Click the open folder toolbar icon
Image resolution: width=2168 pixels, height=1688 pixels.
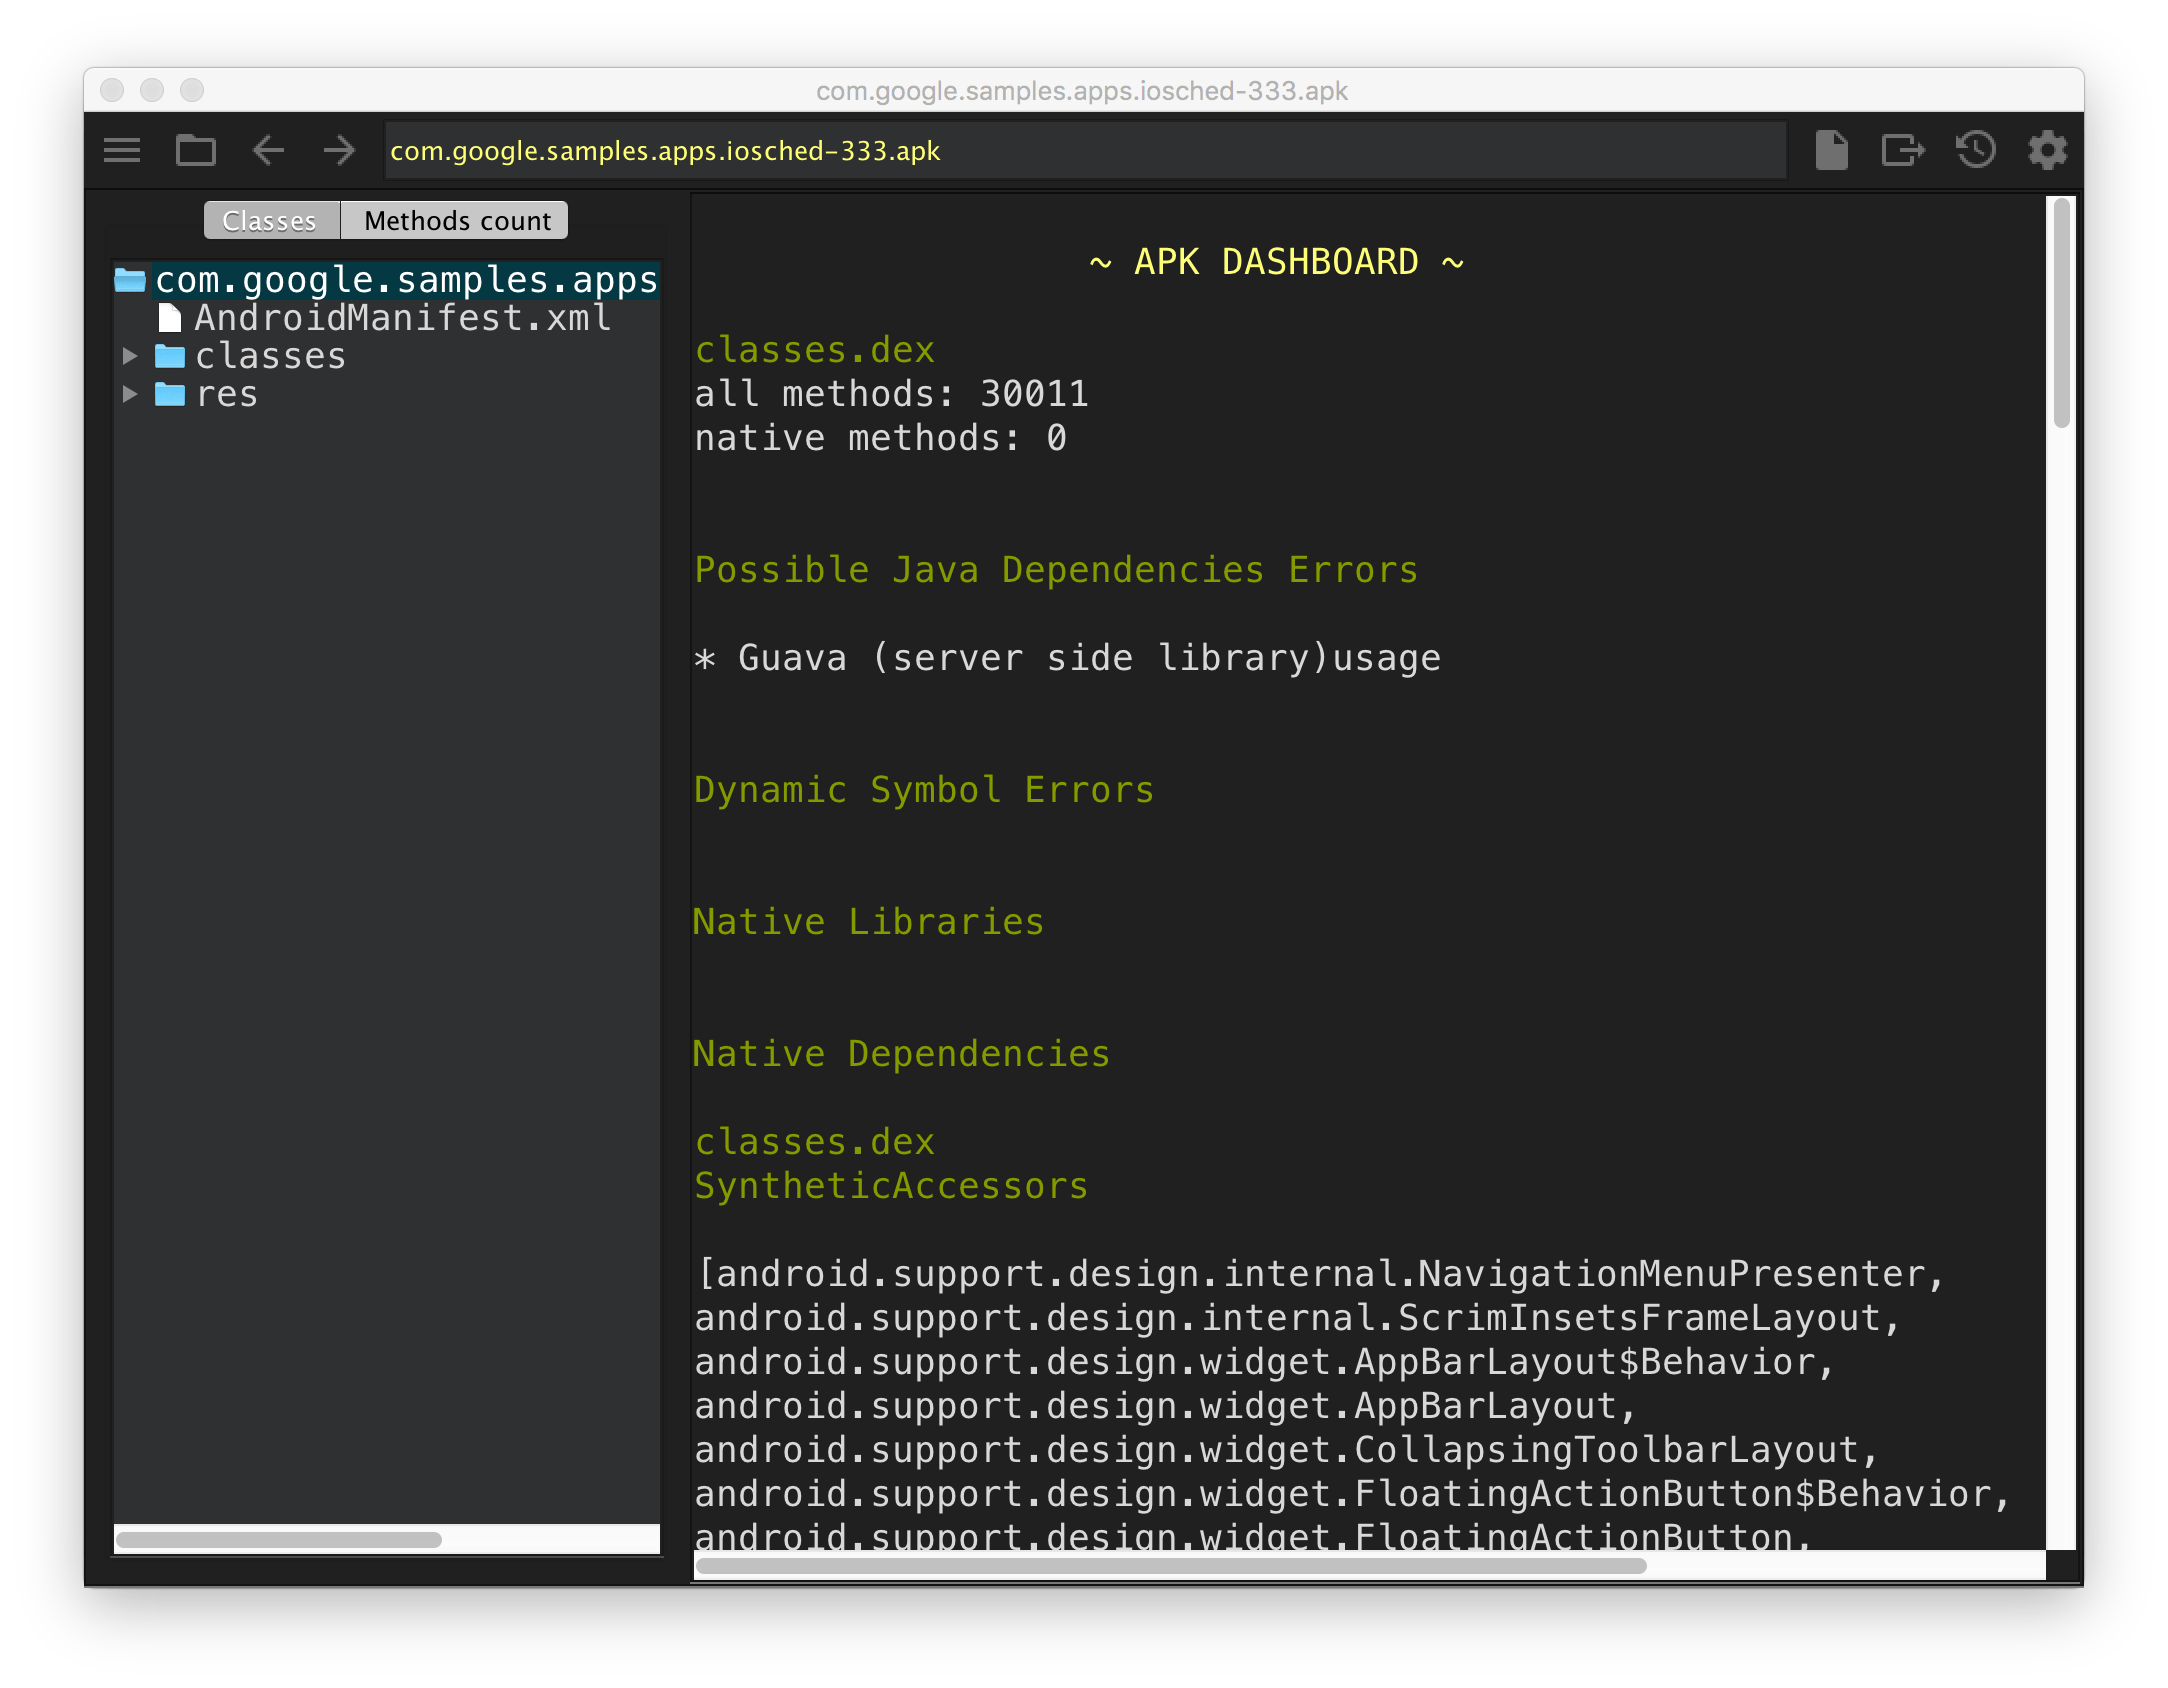pyautogui.click(x=196, y=150)
